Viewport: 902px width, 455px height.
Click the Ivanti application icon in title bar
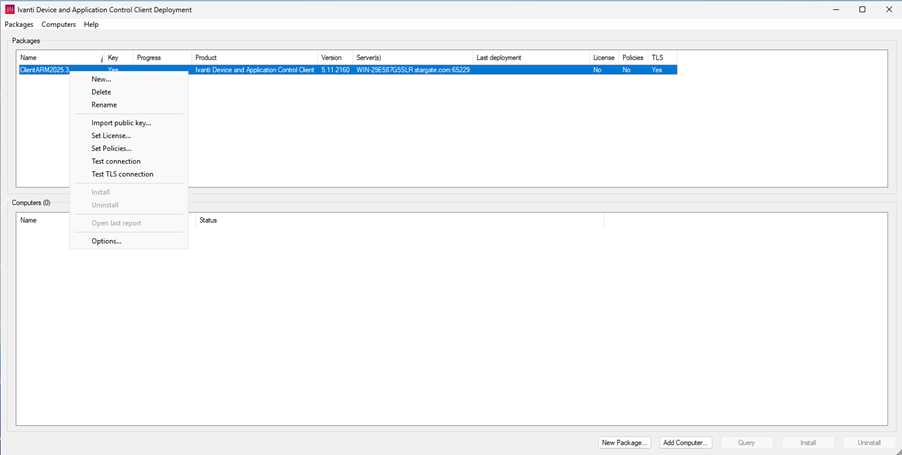pos(9,9)
